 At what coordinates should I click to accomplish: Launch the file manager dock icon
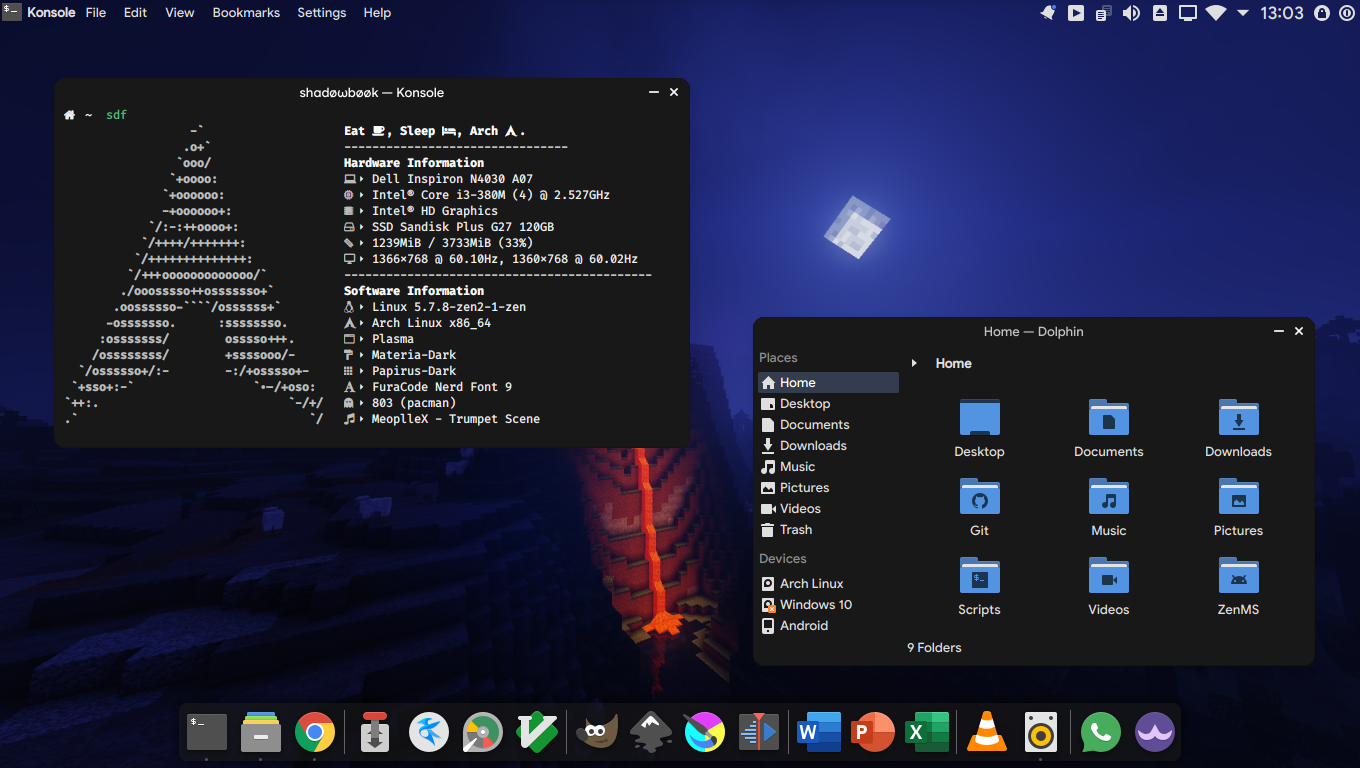[261, 733]
